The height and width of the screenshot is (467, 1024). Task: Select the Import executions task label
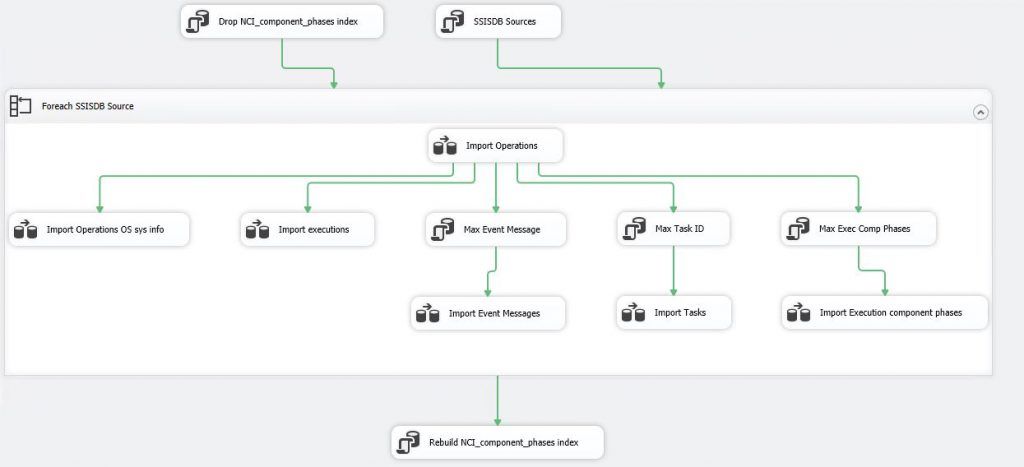(x=314, y=230)
